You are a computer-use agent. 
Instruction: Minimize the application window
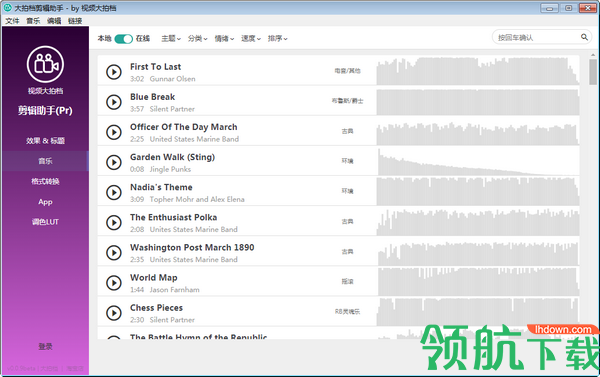coord(549,8)
